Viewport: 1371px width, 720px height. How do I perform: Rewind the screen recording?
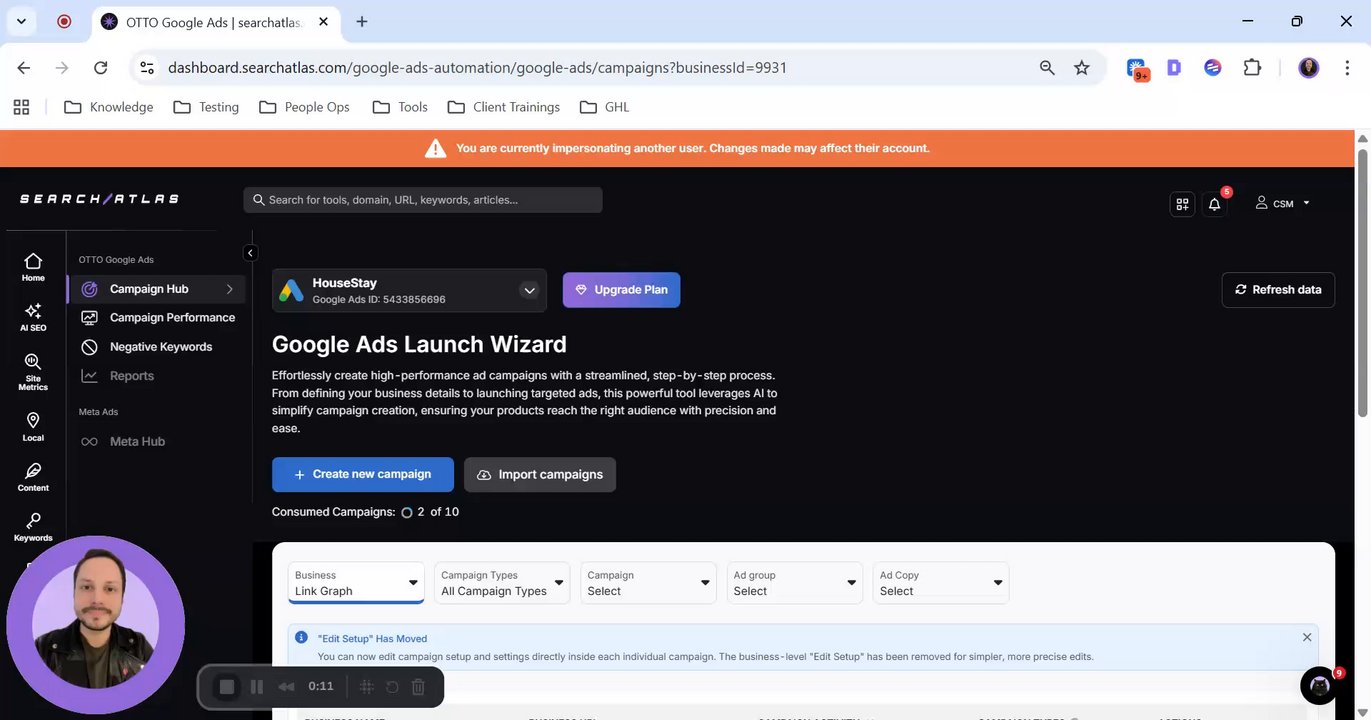[286, 687]
